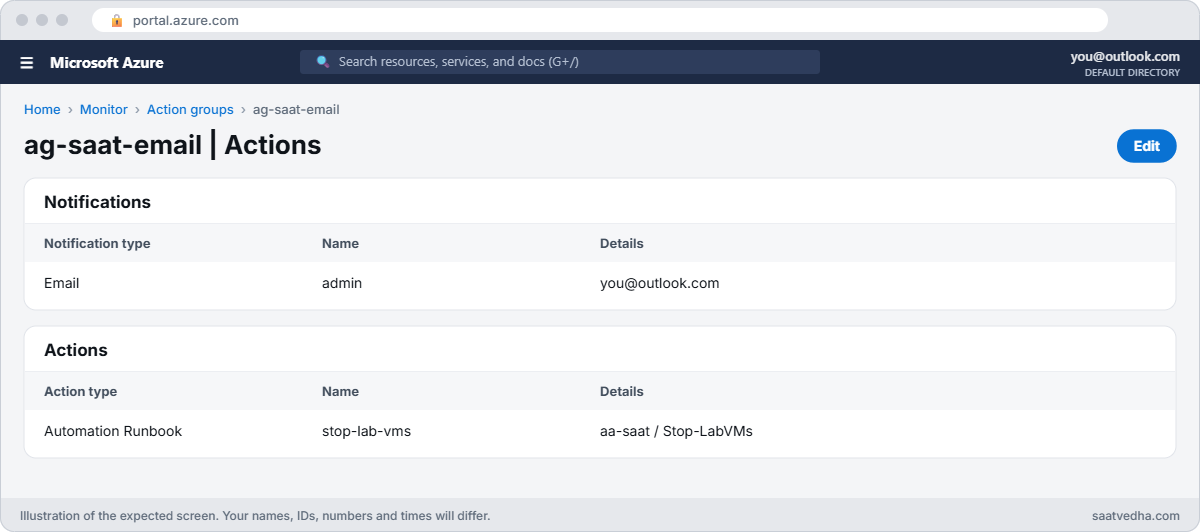
Task: Click Details column header in Actions table
Action: [x=622, y=391]
